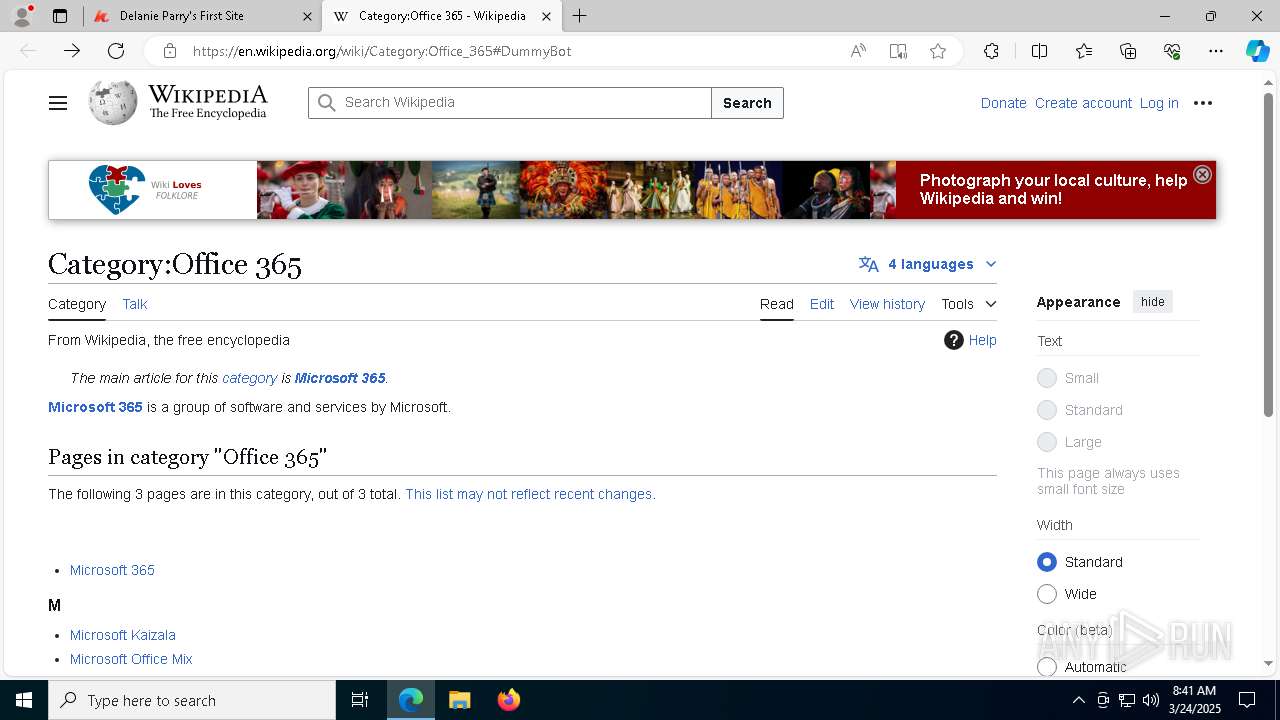Select the Large text size radio
This screenshot has width=1280, height=720.
click(x=1047, y=442)
